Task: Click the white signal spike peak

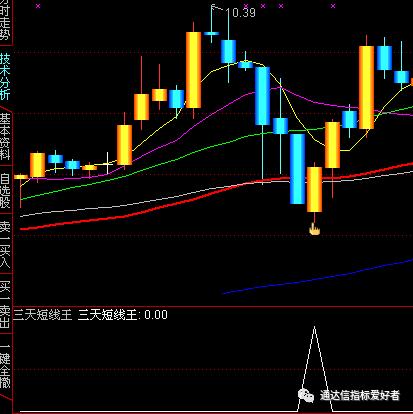Action: click(314, 327)
